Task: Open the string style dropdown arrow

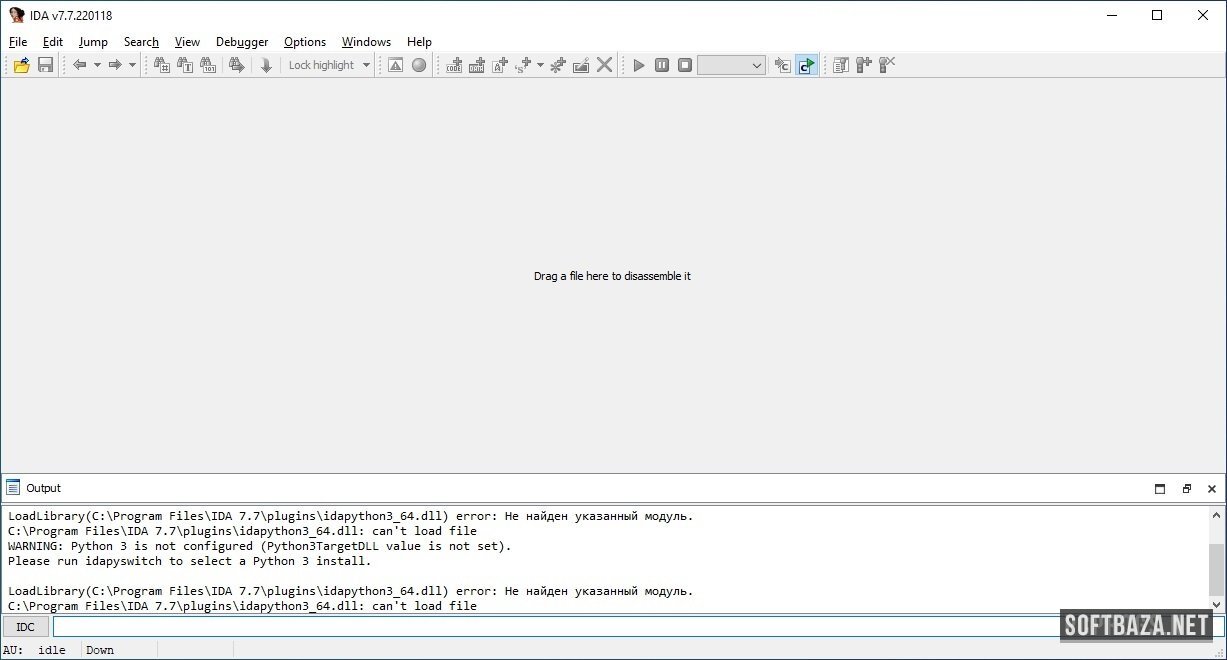Action: [540, 65]
